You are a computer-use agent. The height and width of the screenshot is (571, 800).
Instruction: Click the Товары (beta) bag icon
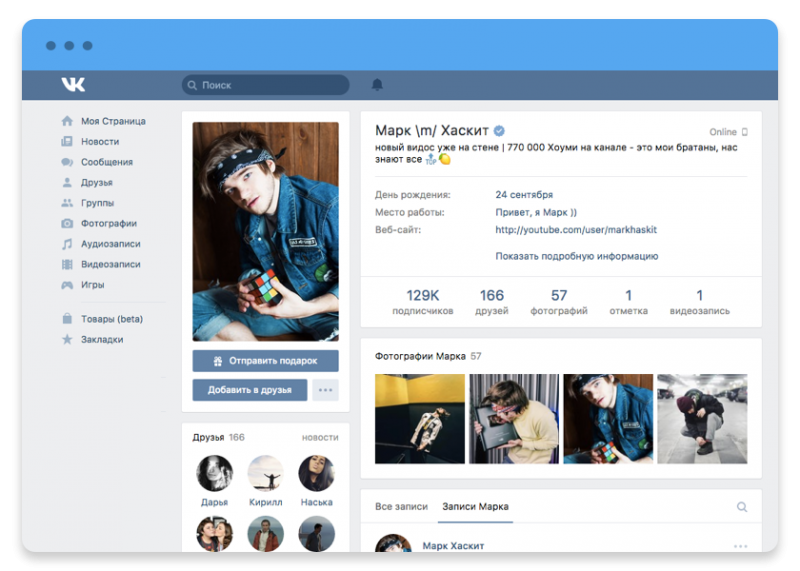tap(67, 318)
